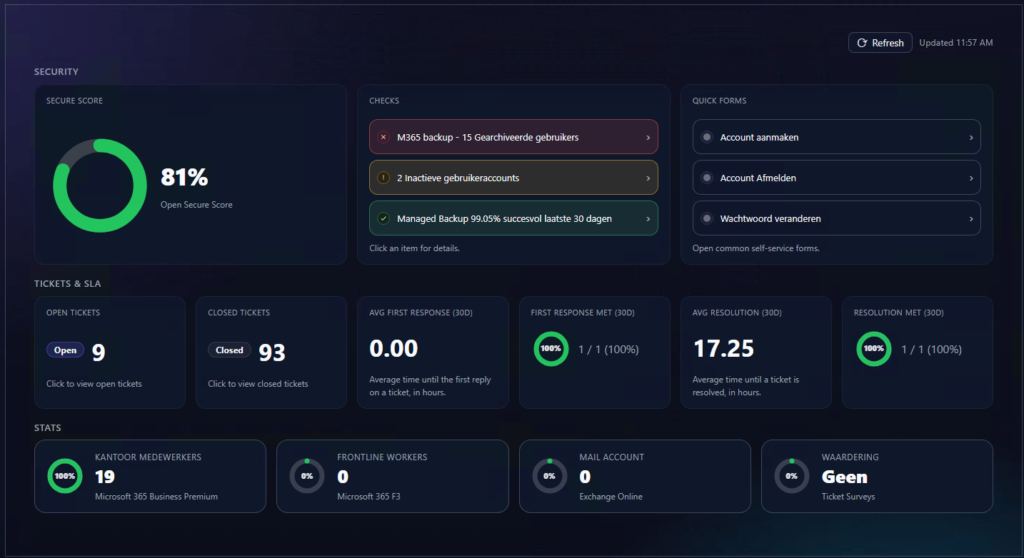Open the 2 Inactieve gebruikeraccounts check
The image size is (1024, 558).
pos(513,178)
